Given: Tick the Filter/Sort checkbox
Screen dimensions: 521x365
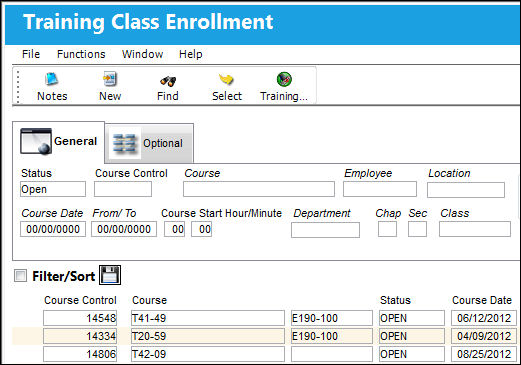Looking at the screenshot, I should (20, 276).
